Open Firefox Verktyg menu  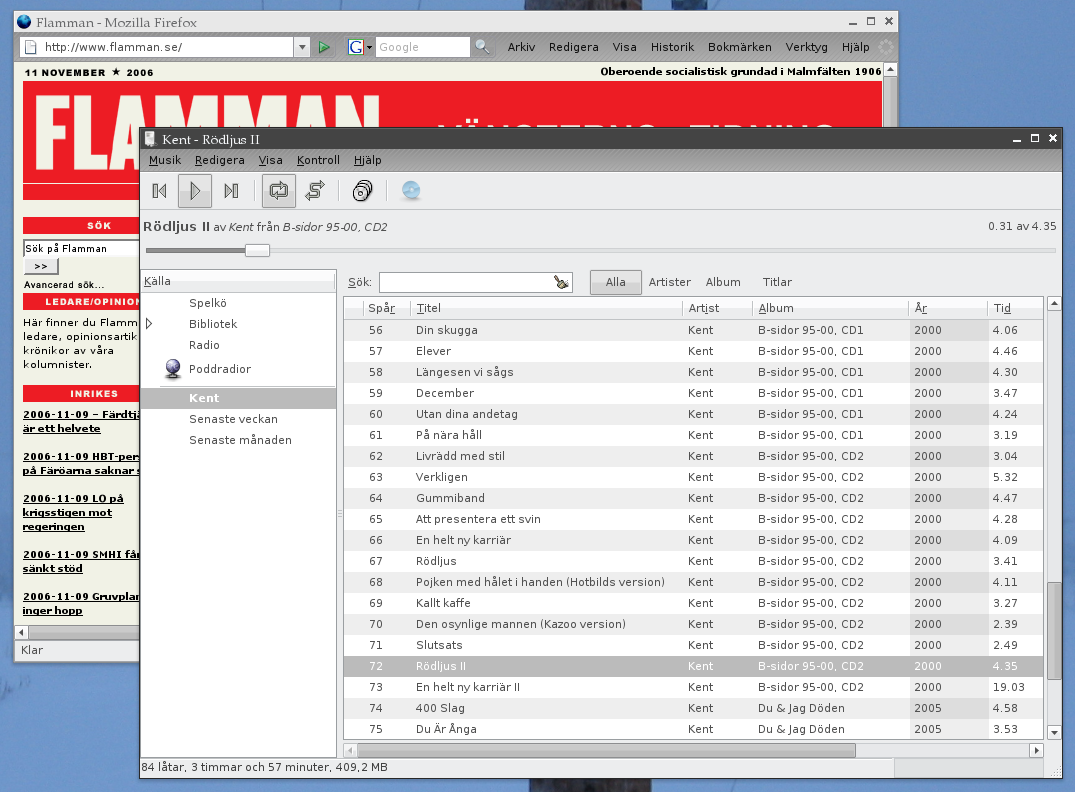tap(806, 47)
